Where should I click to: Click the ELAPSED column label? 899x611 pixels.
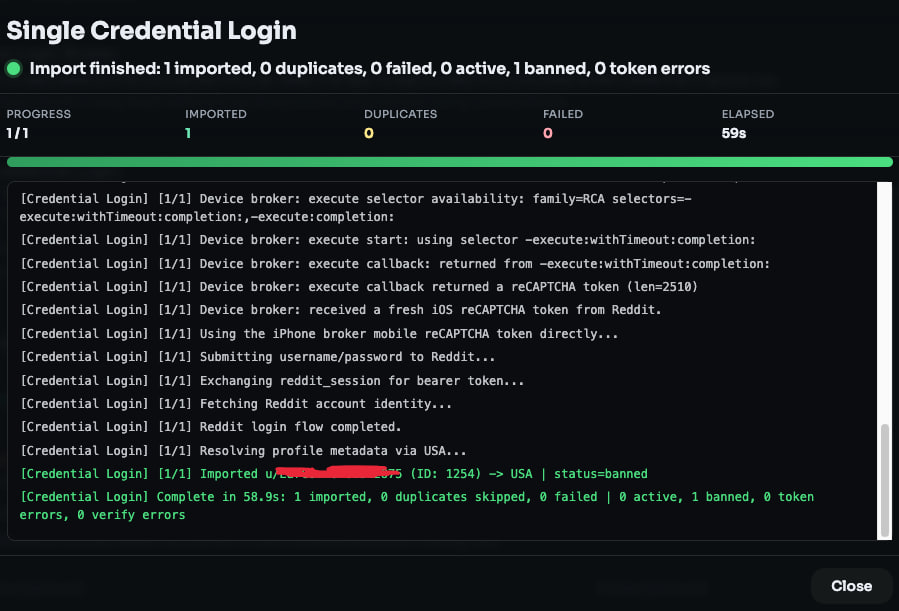(748, 114)
